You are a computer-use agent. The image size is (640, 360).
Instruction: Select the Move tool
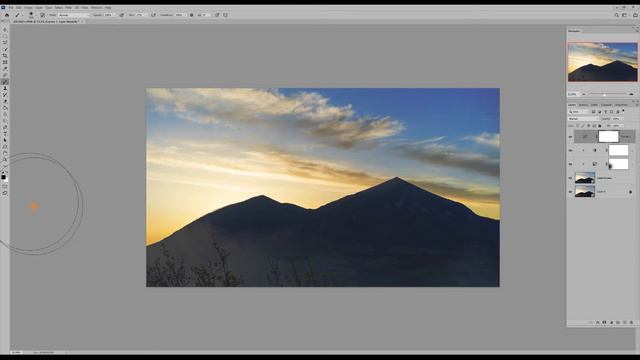[x=5, y=30]
